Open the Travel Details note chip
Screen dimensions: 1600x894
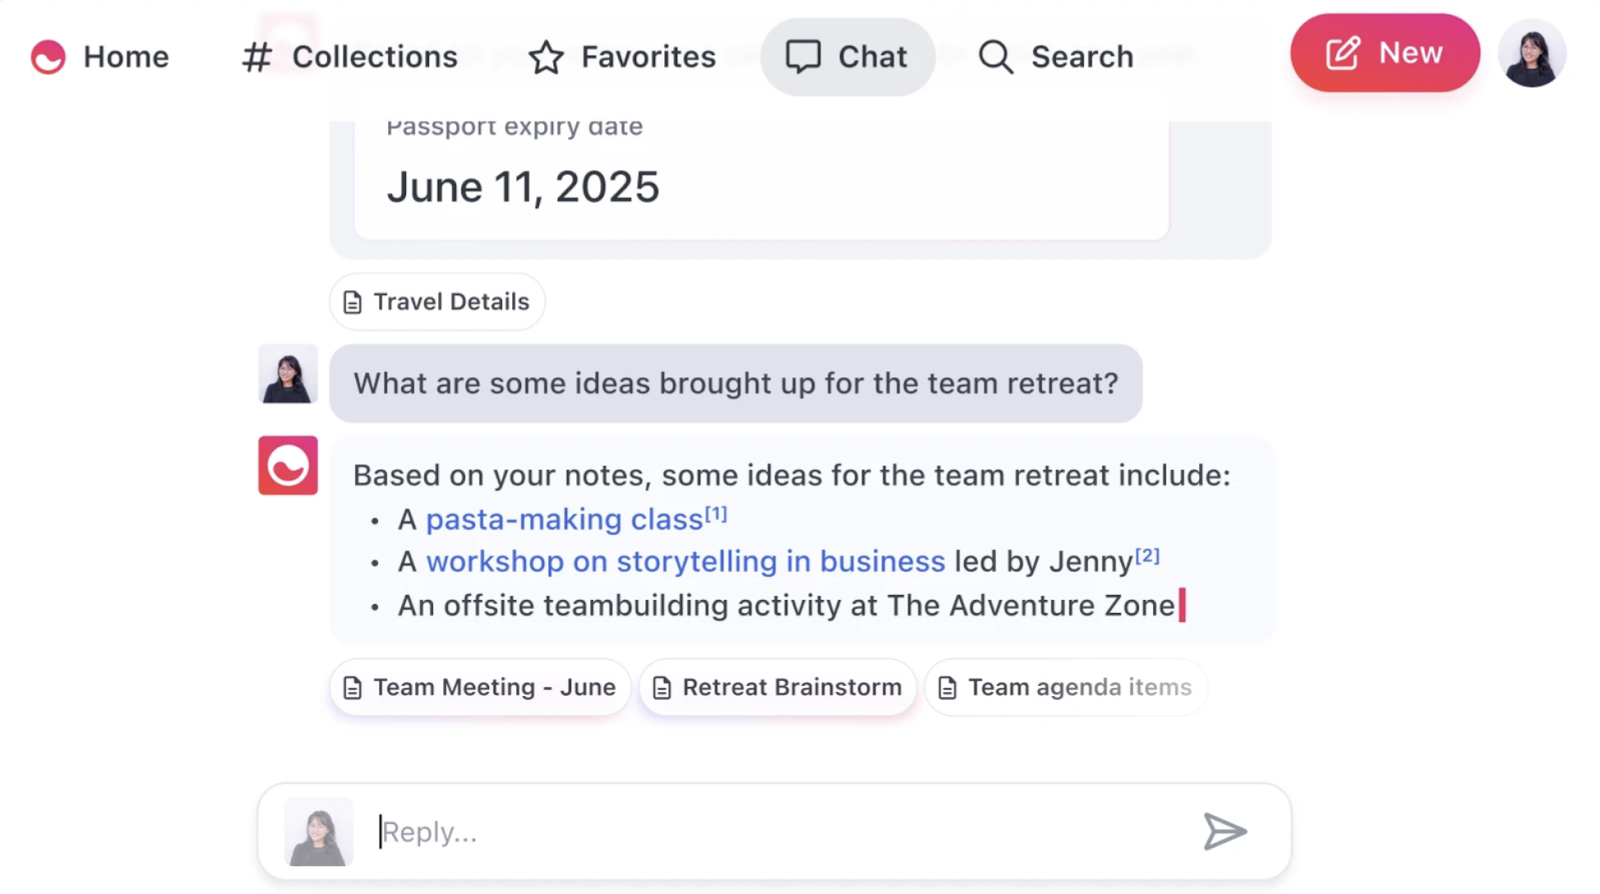[437, 302]
